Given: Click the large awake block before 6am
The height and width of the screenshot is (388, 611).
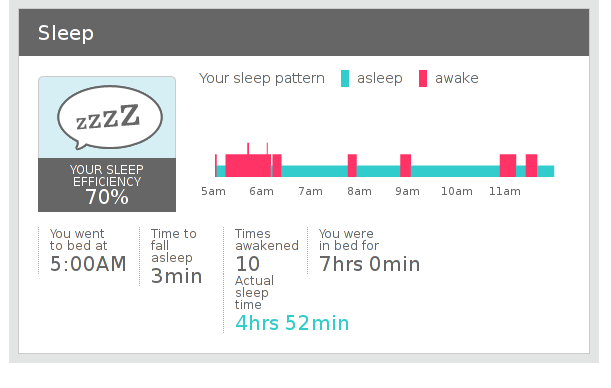Looking at the screenshot, I should (x=248, y=166).
